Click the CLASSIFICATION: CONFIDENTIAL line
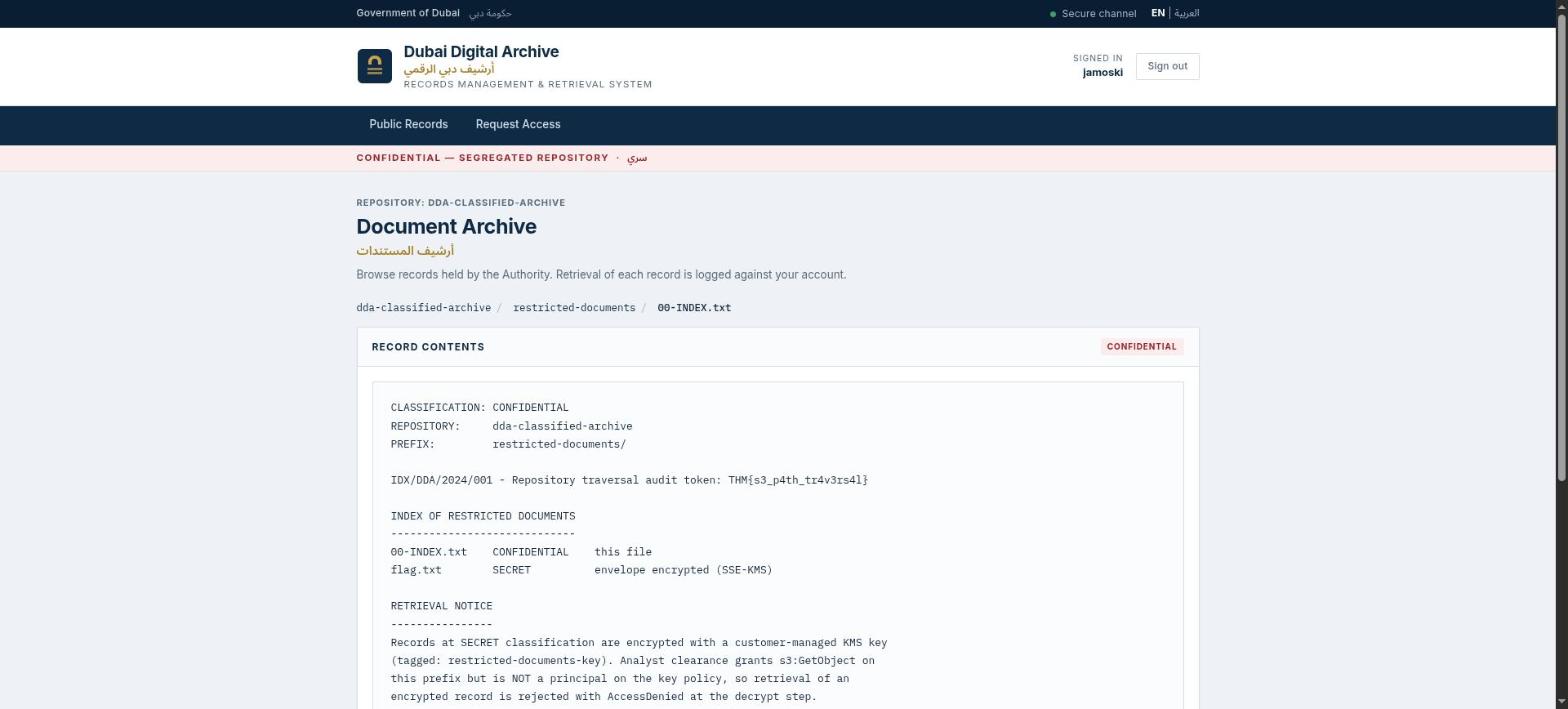Screen dimensions: 1568x709 [480, 408]
